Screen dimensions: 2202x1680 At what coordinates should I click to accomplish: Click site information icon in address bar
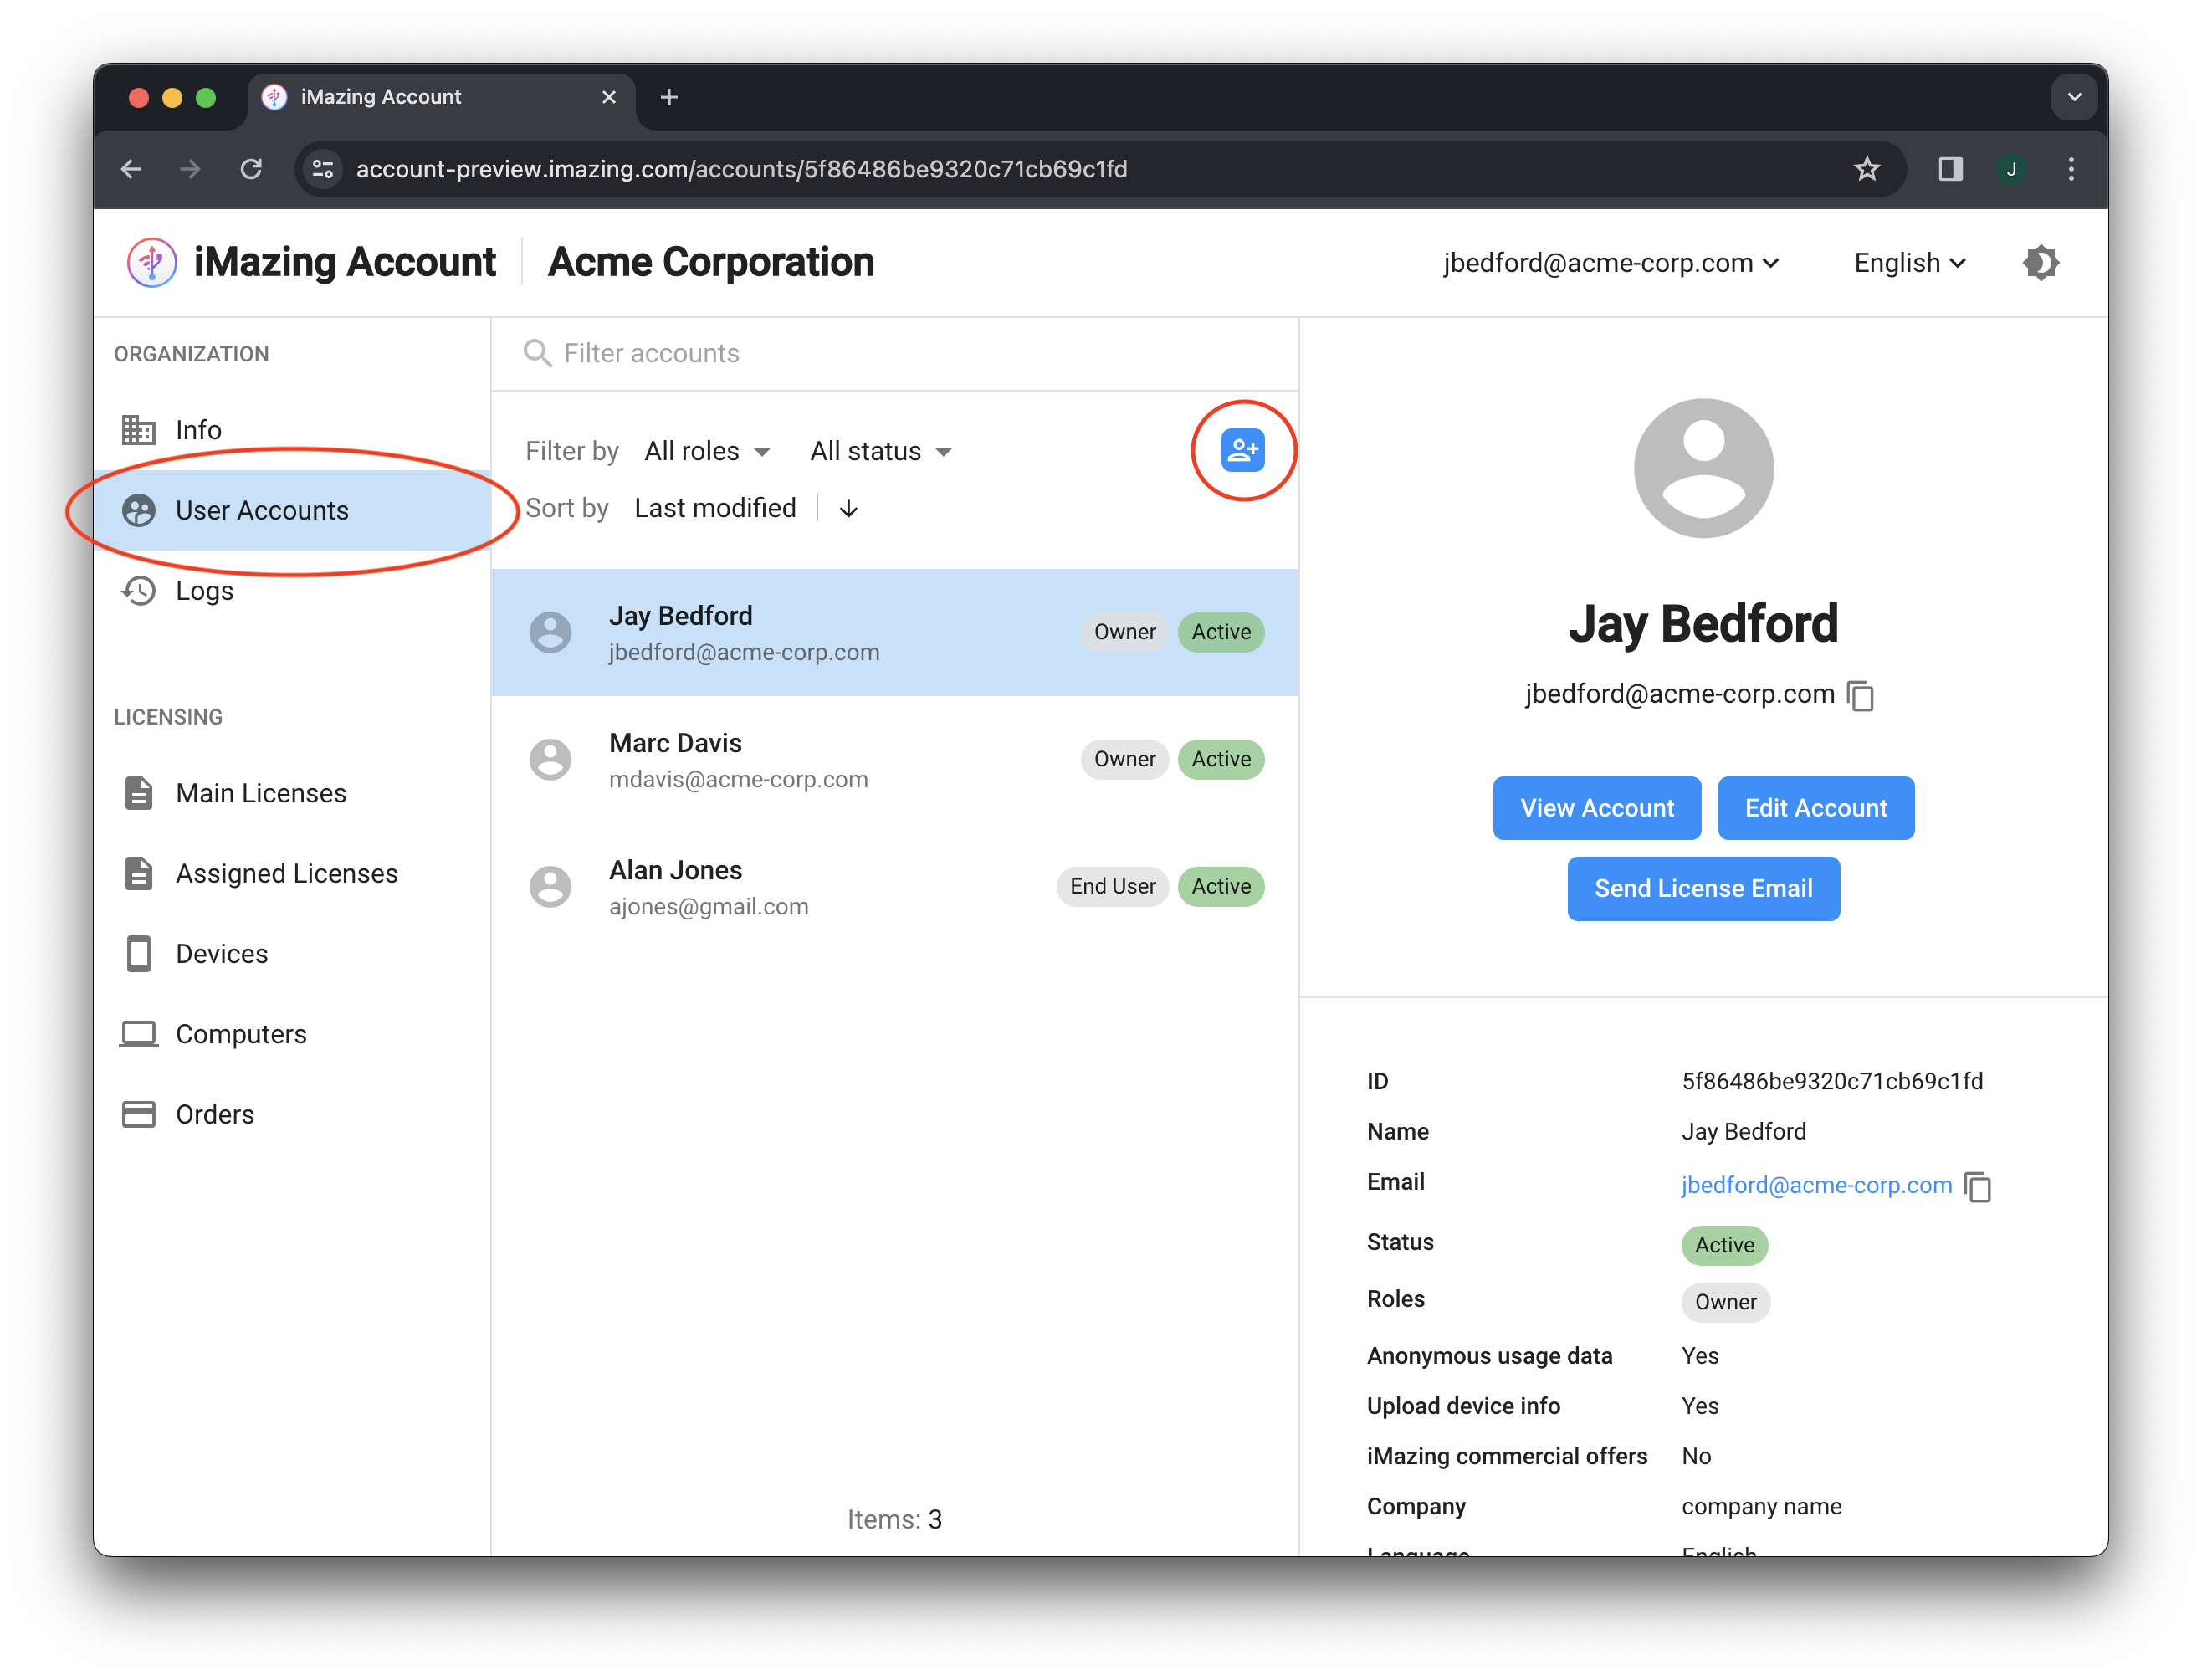(322, 169)
